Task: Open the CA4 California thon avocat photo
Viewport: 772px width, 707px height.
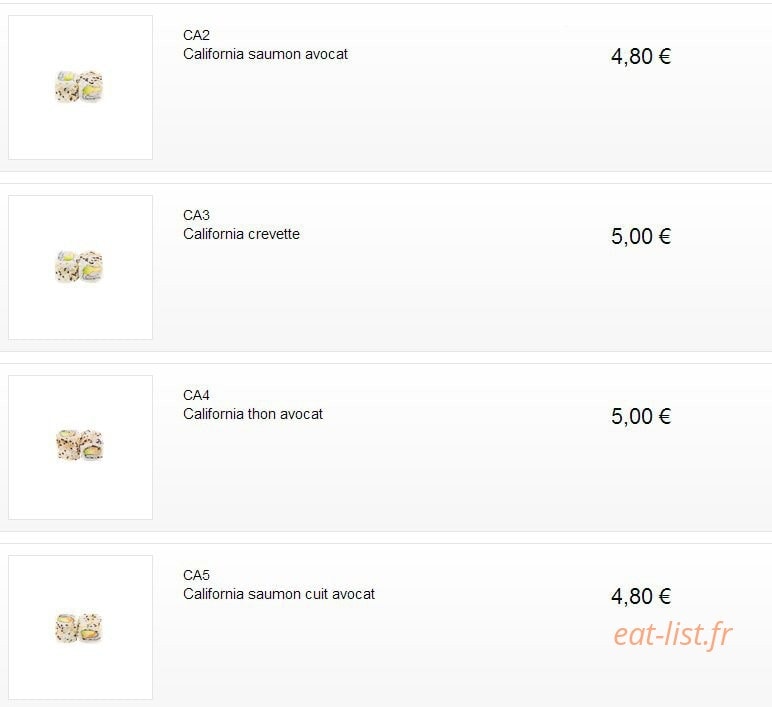Action: pos(80,447)
